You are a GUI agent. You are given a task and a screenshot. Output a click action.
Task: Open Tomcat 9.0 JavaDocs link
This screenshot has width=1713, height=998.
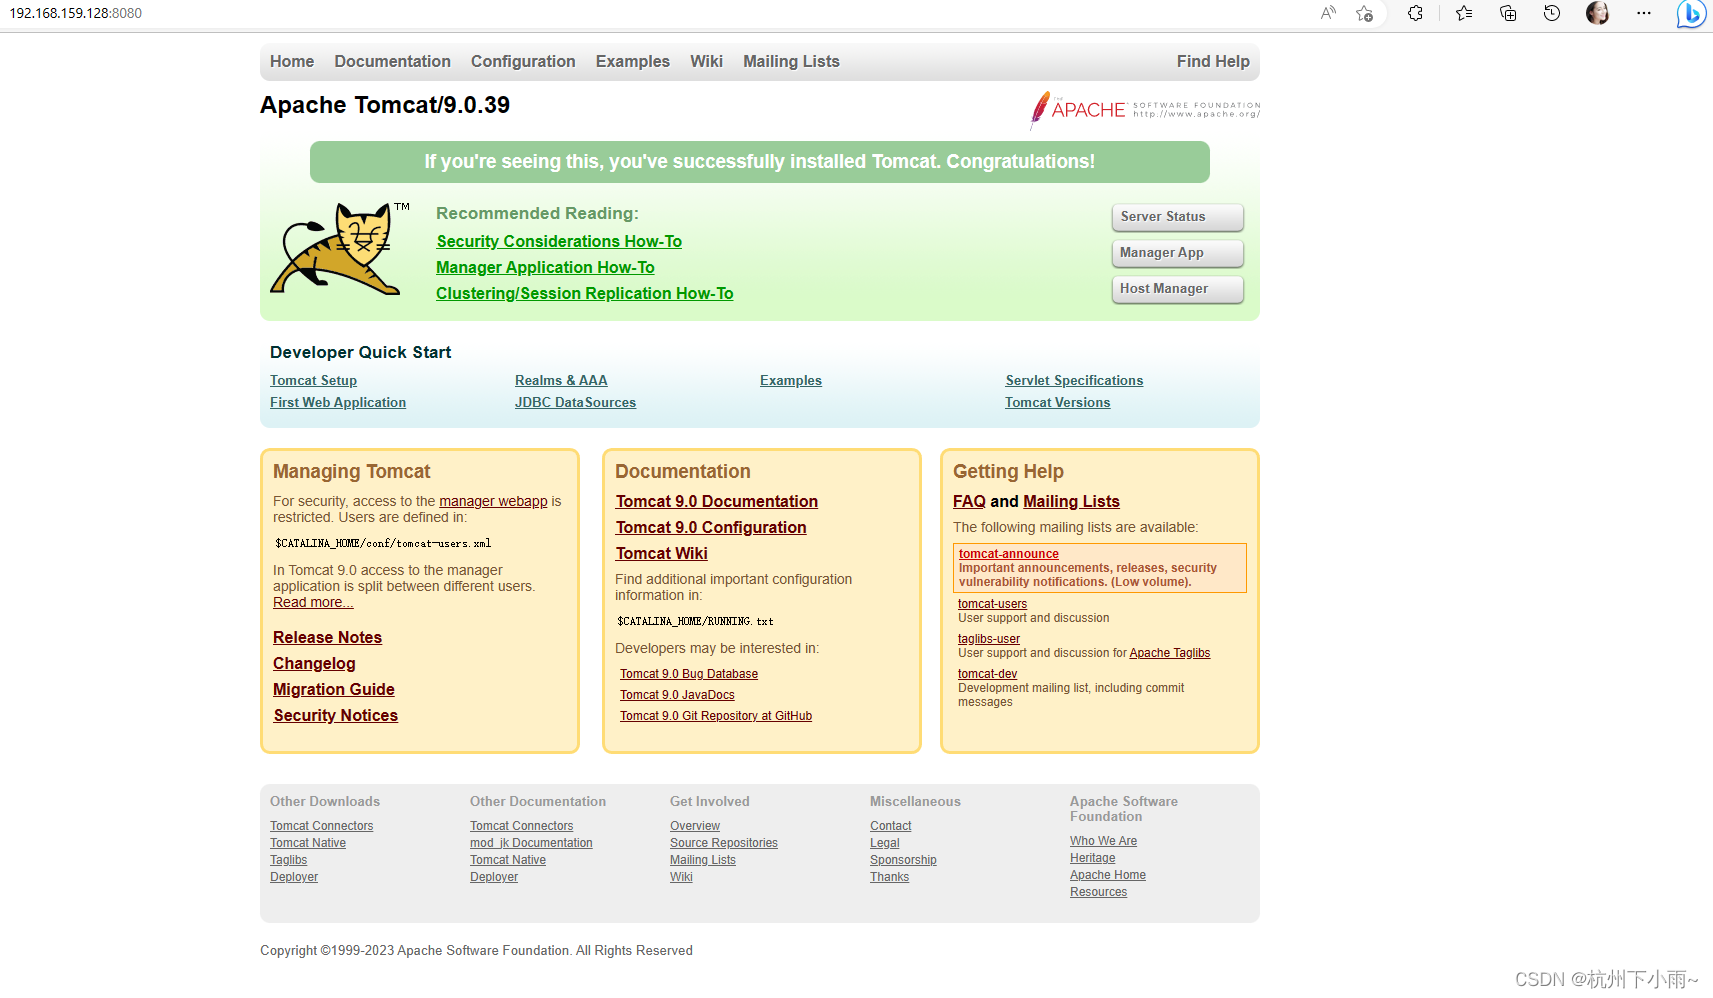677,695
